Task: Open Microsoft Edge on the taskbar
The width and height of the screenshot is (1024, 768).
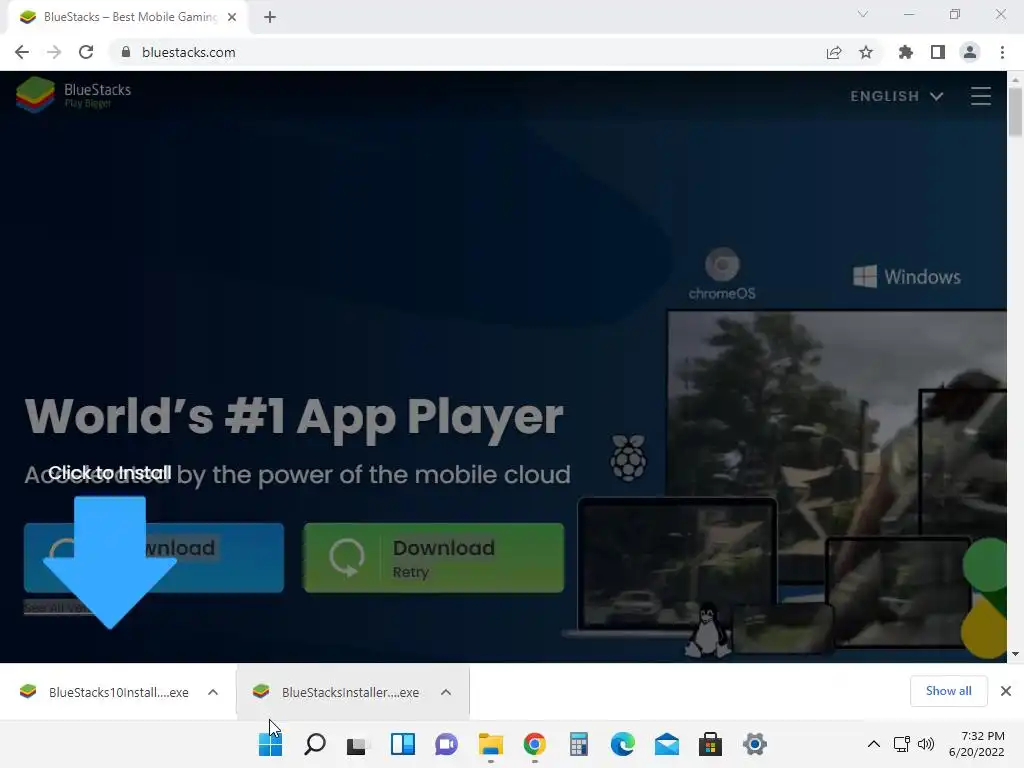Action: pyautogui.click(x=622, y=744)
